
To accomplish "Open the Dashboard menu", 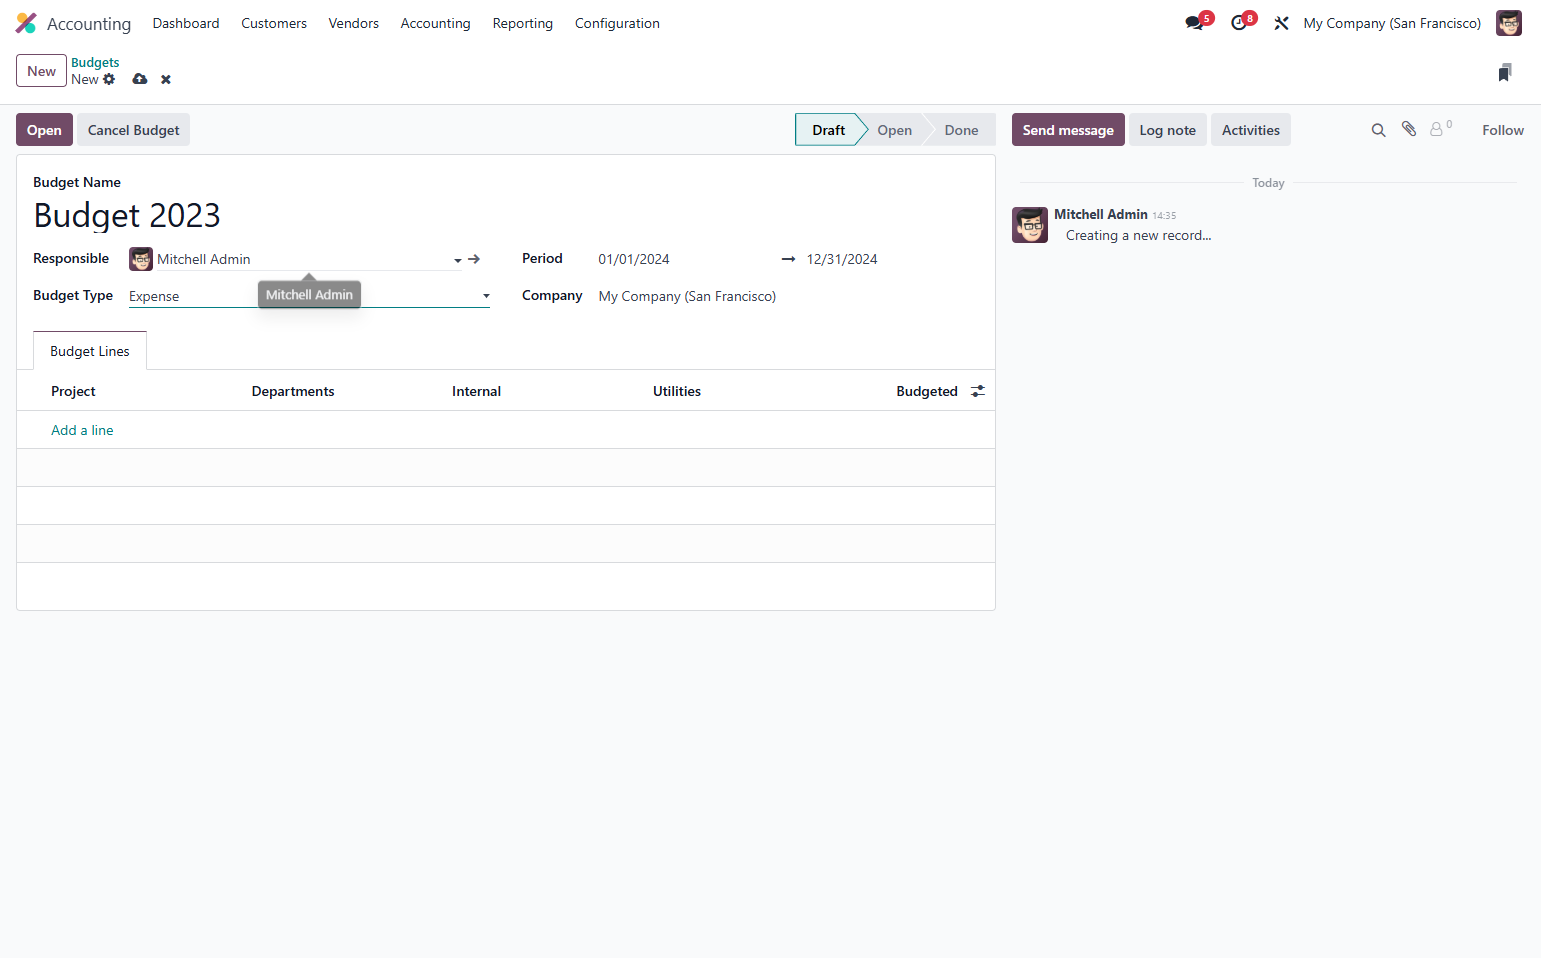I will point(186,23).
